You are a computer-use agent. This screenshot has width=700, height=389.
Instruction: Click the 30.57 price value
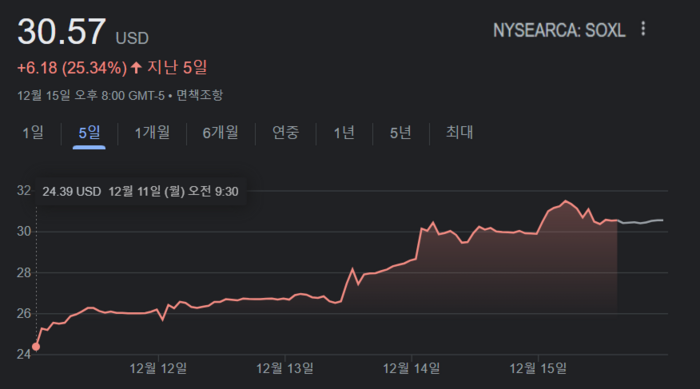click(x=62, y=32)
